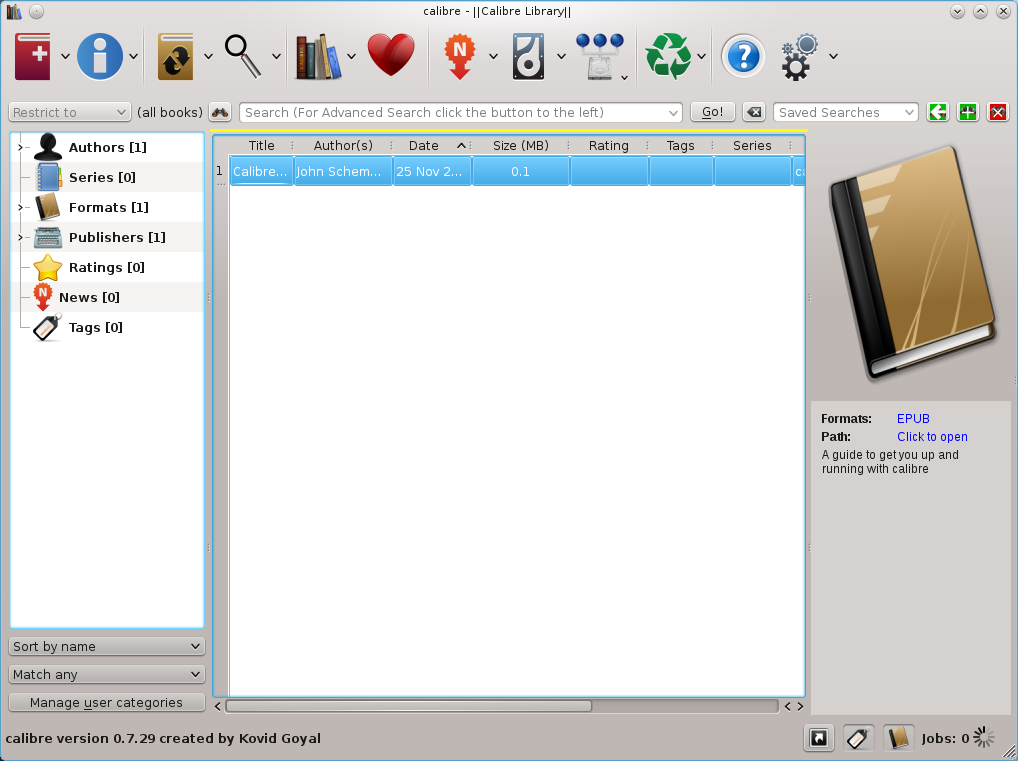Open the Add books dropdown arrow

coord(65,56)
